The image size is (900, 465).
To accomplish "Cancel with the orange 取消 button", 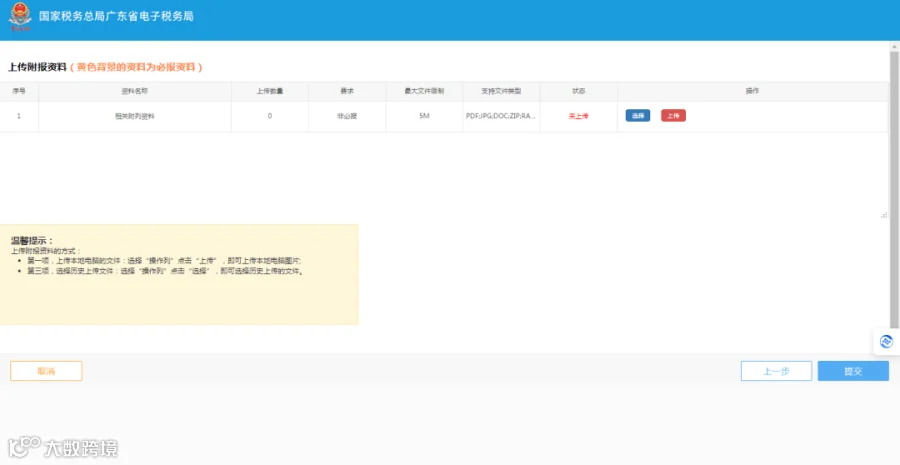I will tap(46, 371).
